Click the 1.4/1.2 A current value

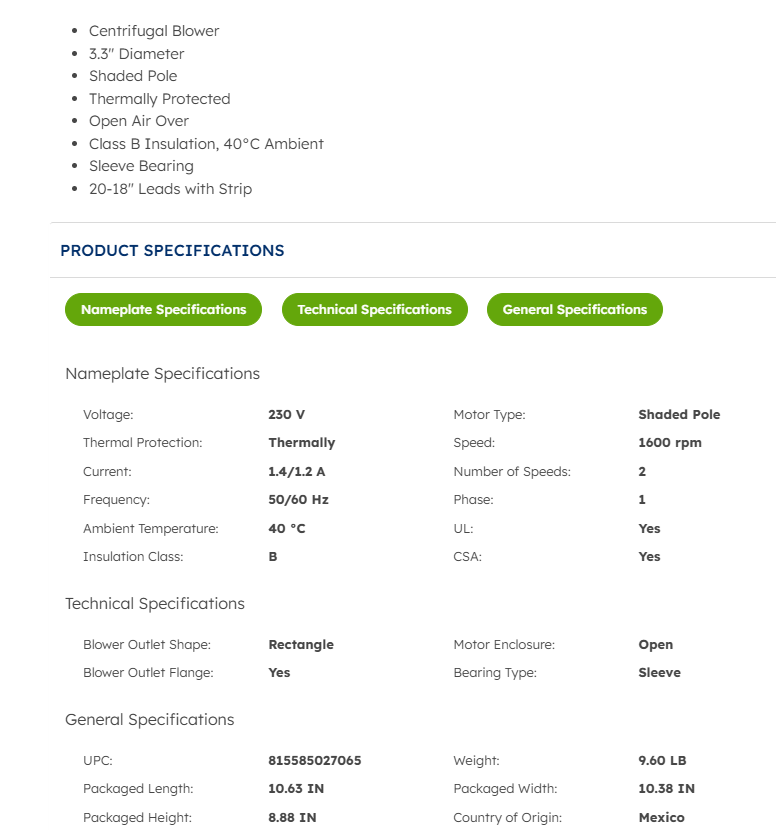[296, 472]
